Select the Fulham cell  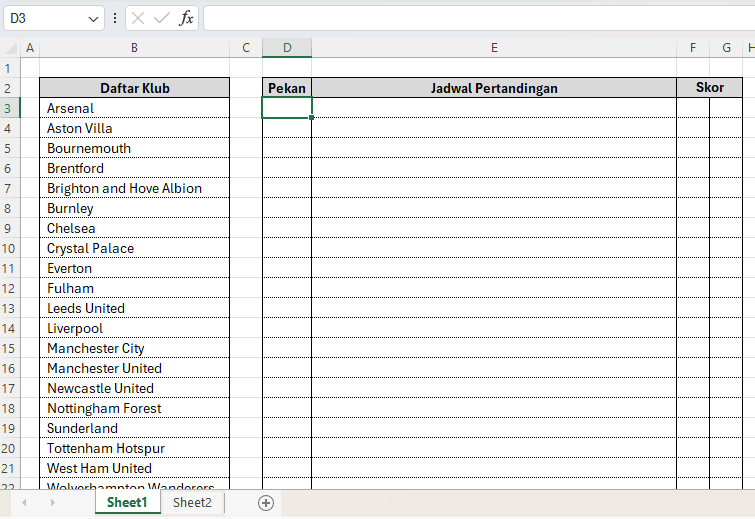click(x=134, y=288)
